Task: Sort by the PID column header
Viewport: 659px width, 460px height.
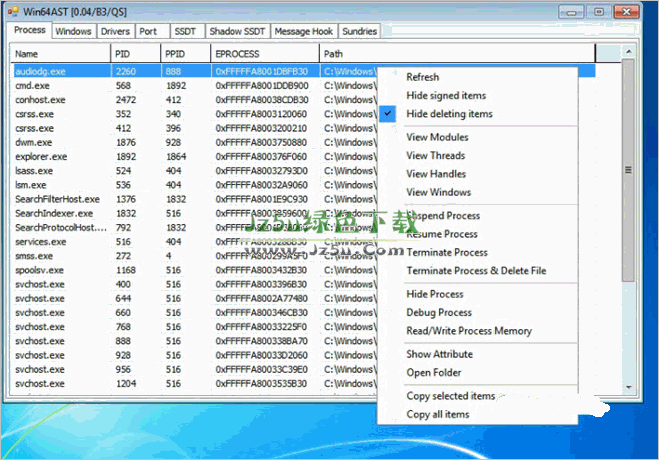Action: [x=136, y=54]
